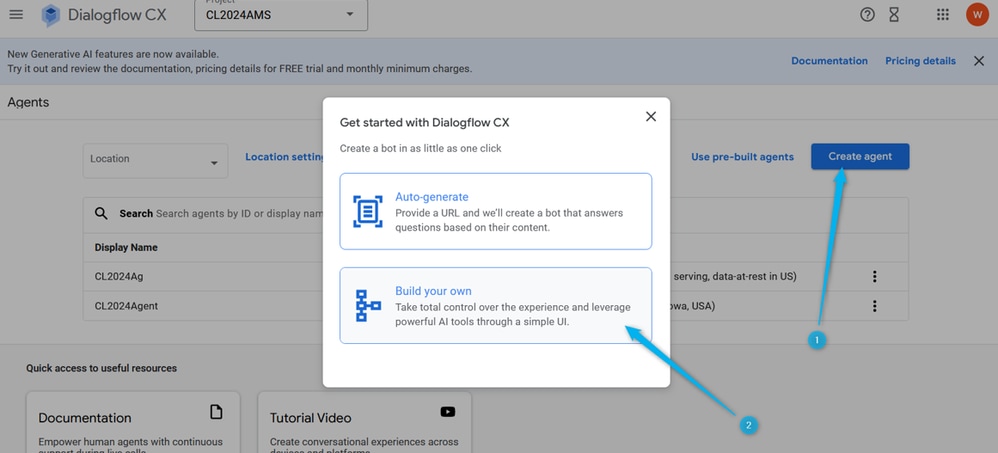Click 'Quick access to useful resources' heading

pos(101,368)
